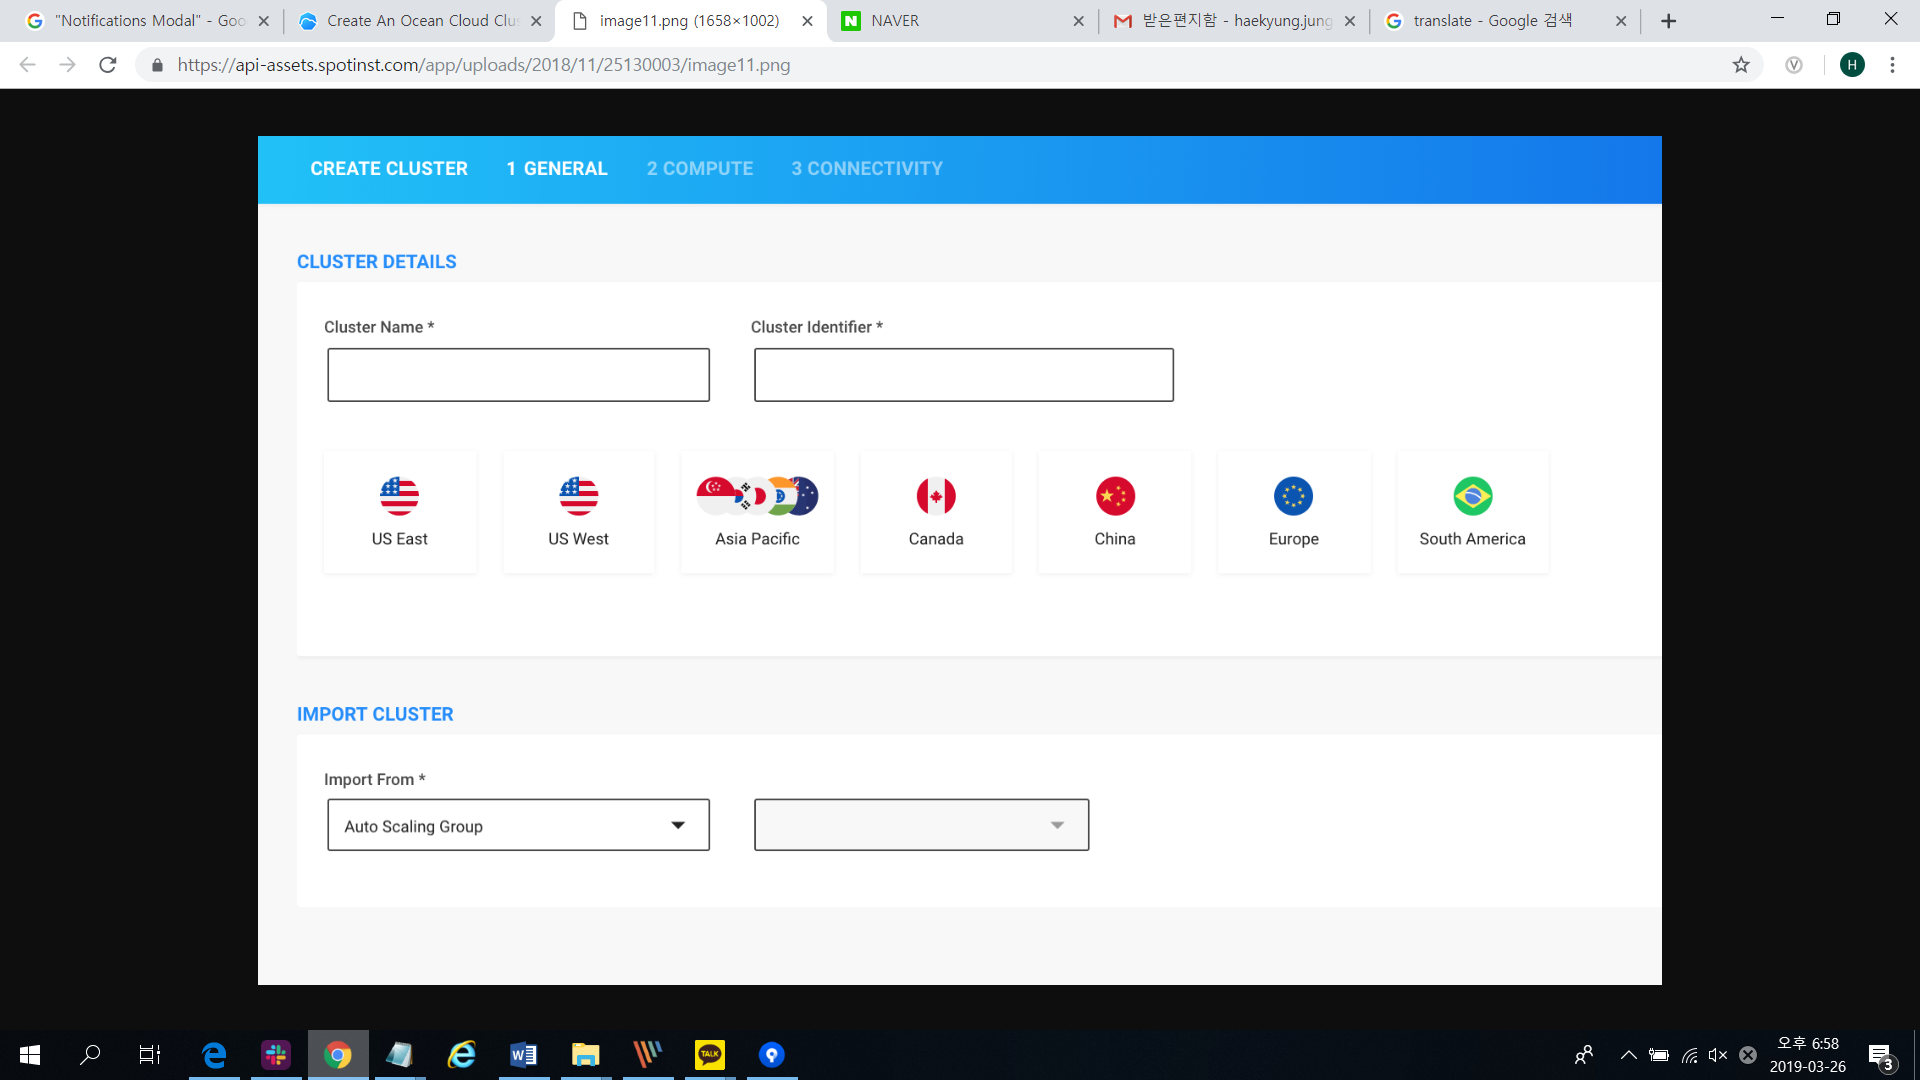
Task: Click the Windows Start button
Action: pyautogui.click(x=30, y=1054)
